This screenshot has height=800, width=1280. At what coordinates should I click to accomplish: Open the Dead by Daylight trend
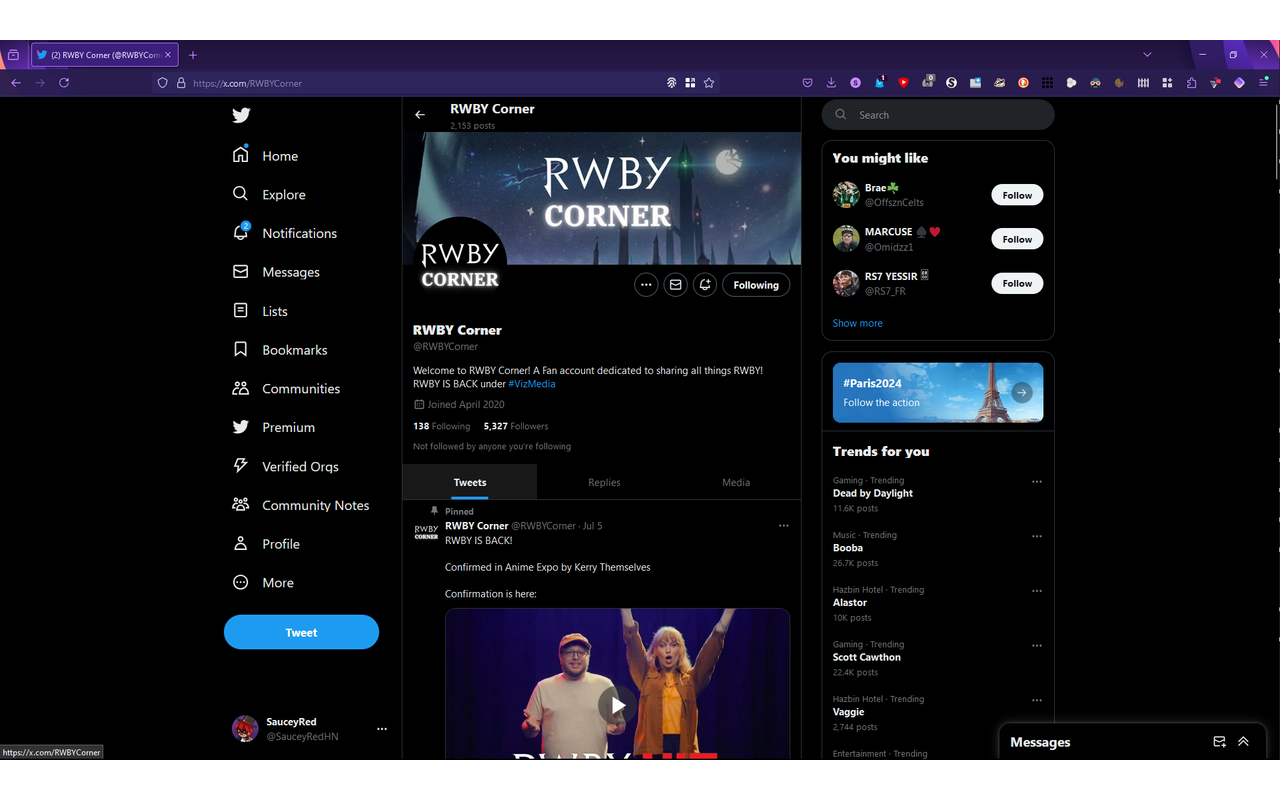873,493
